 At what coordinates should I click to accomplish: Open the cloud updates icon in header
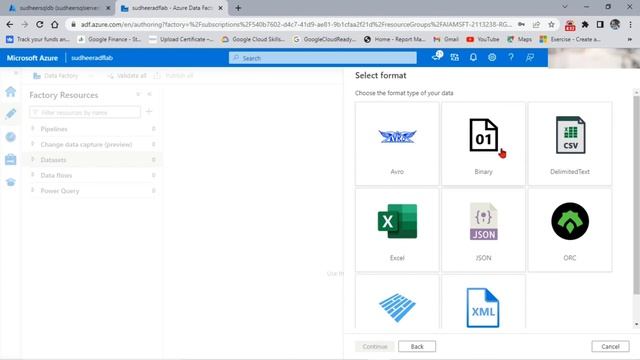pos(436,57)
